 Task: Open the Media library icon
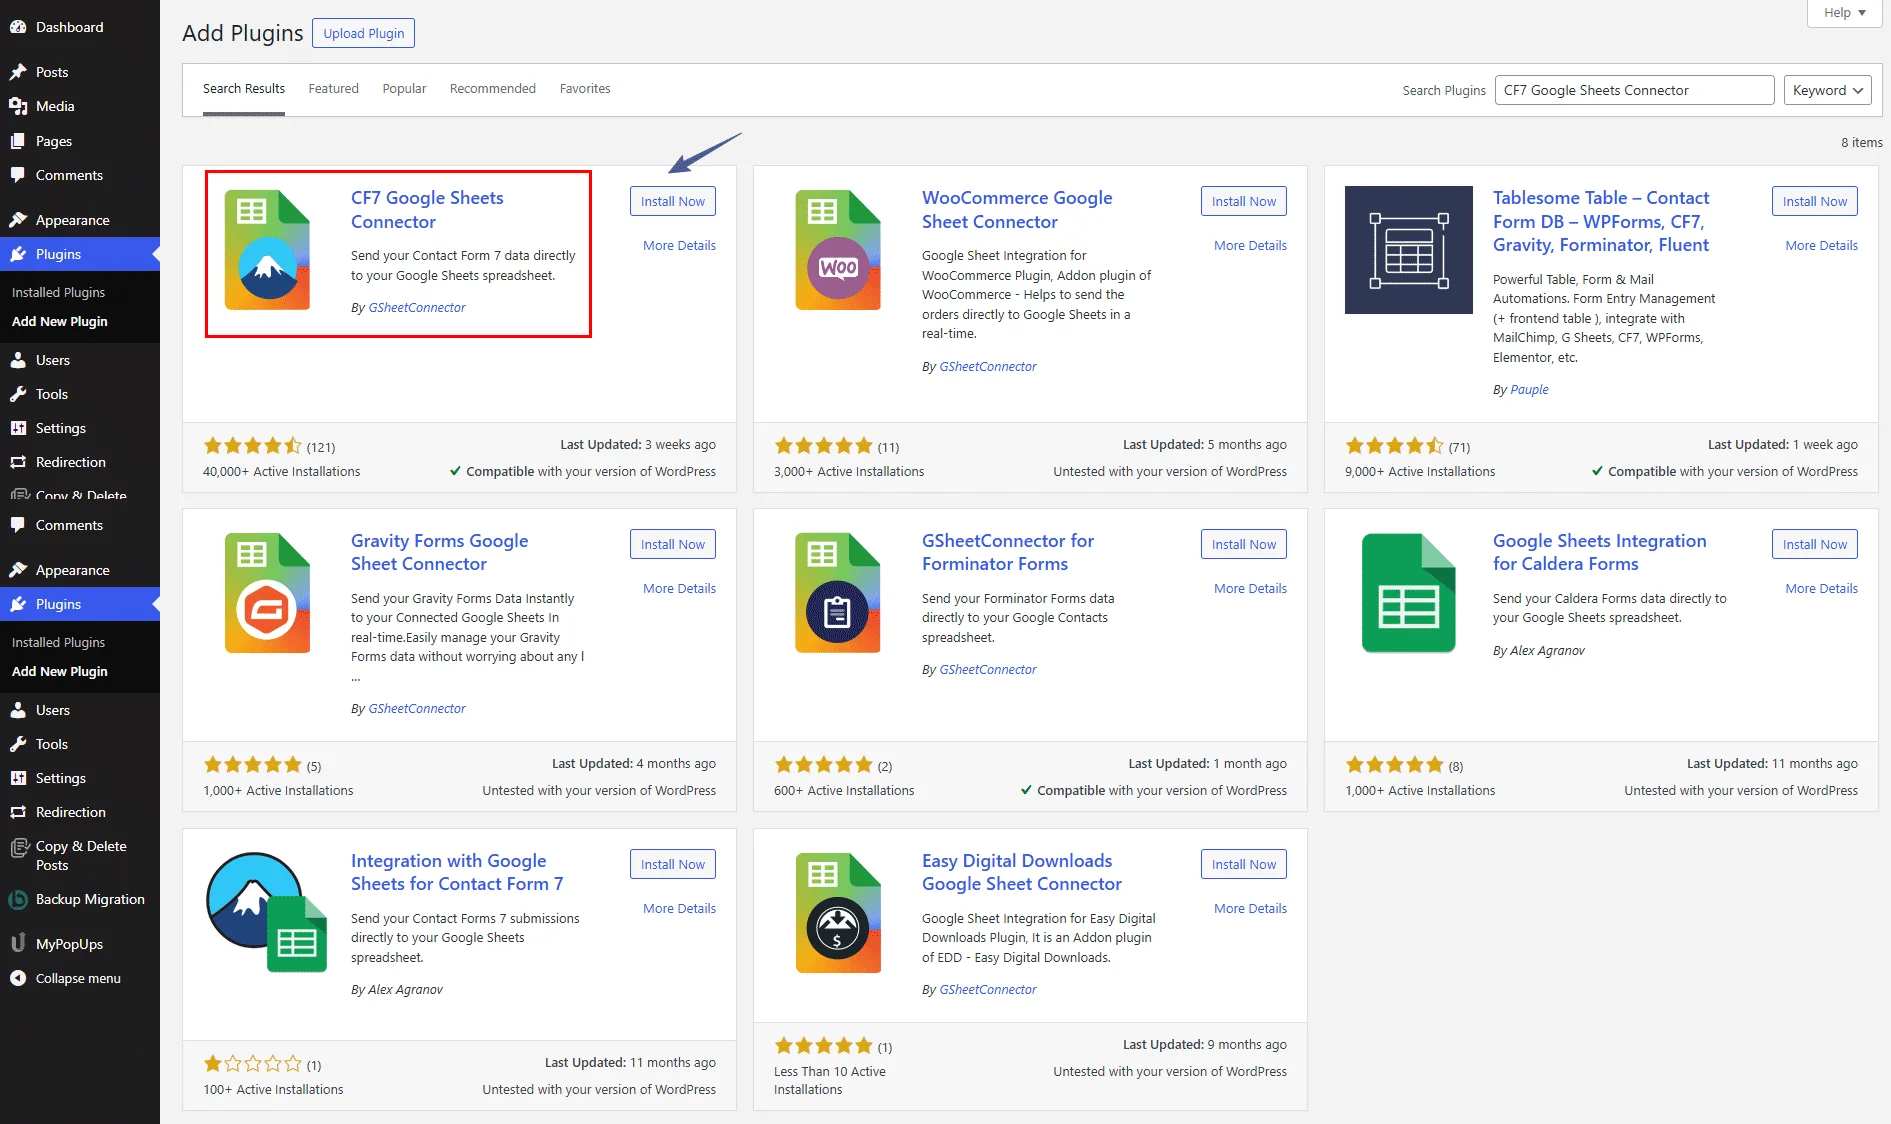[18, 106]
